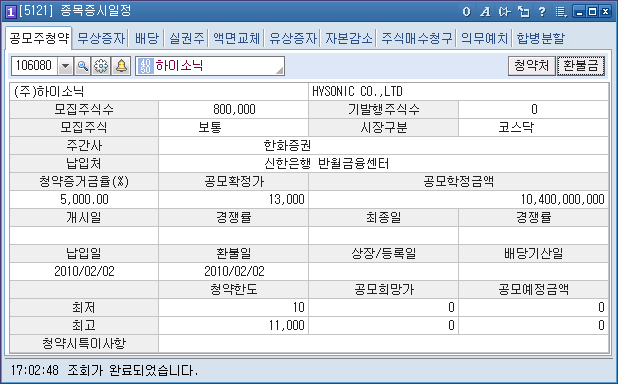Click the font 'A' icon in title bar
The height and width of the screenshot is (384, 618).
click(485, 12)
